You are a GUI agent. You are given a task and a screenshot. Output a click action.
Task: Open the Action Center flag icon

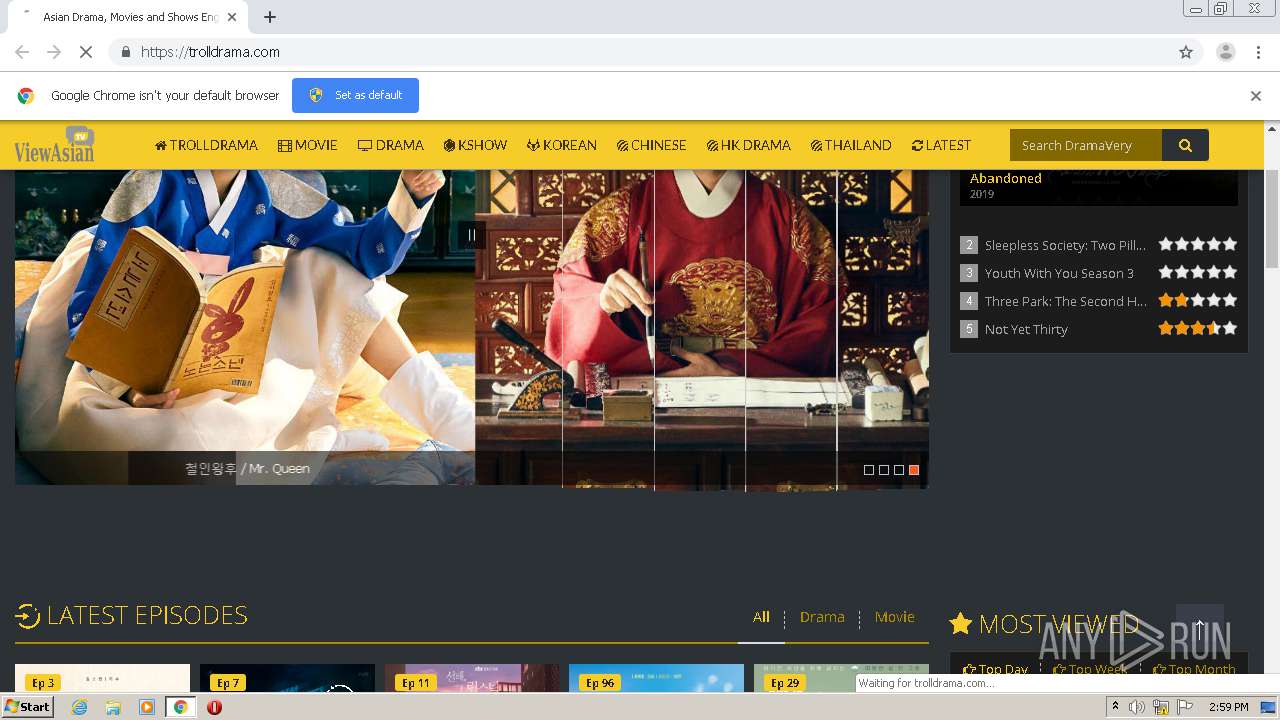[x=1185, y=707]
